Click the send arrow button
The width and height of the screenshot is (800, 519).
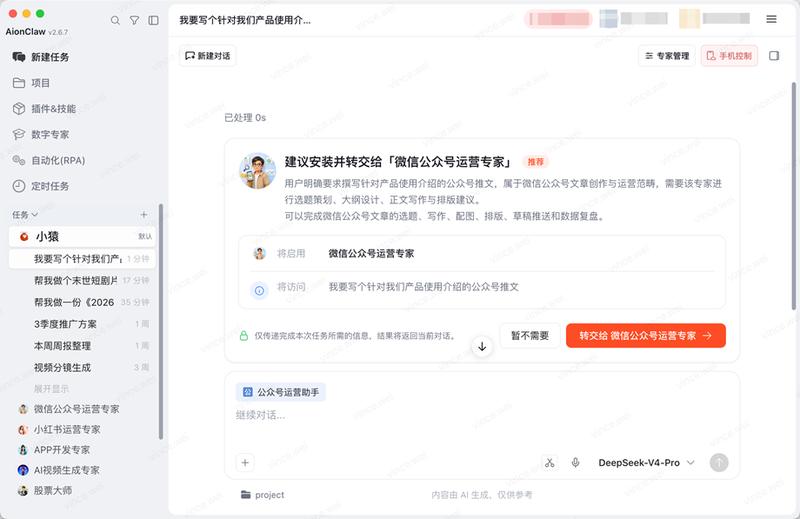coord(719,463)
